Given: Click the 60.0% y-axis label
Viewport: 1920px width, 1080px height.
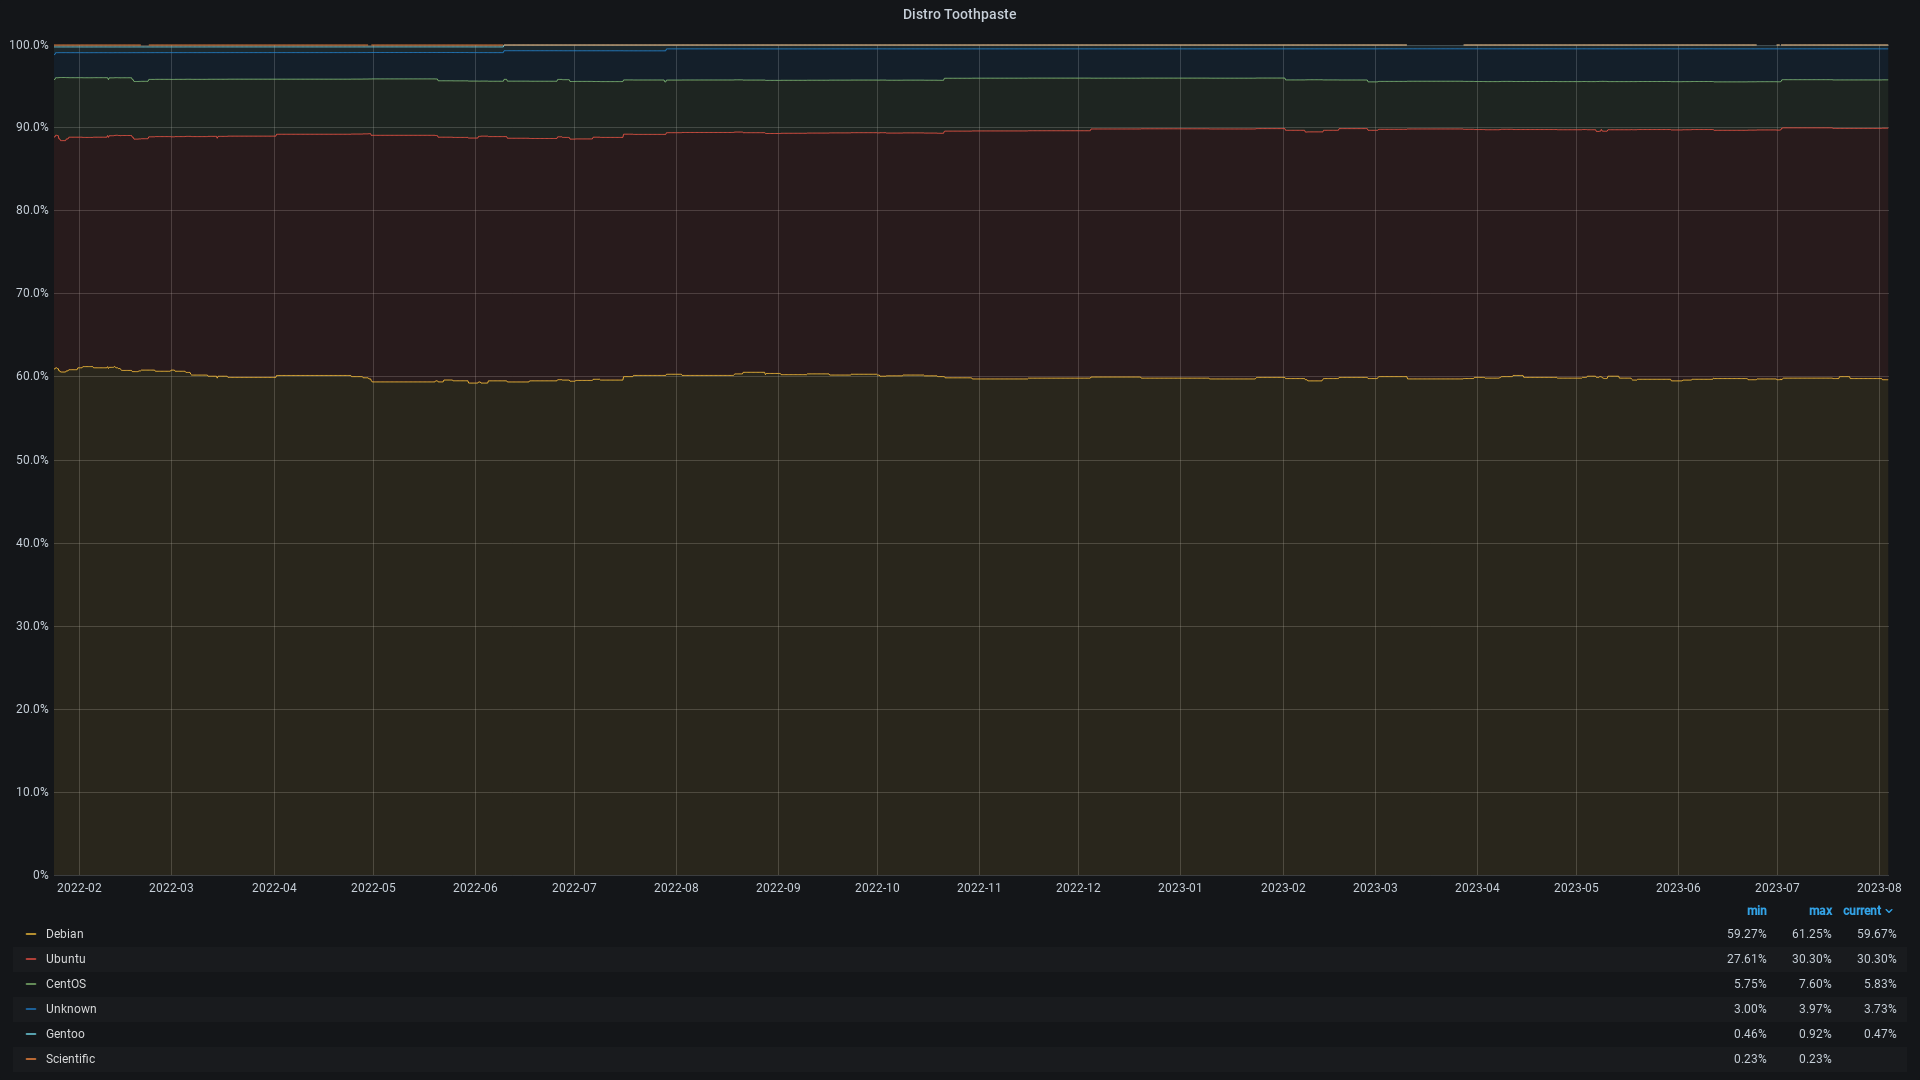Looking at the screenshot, I should pyautogui.click(x=32, y=377).
